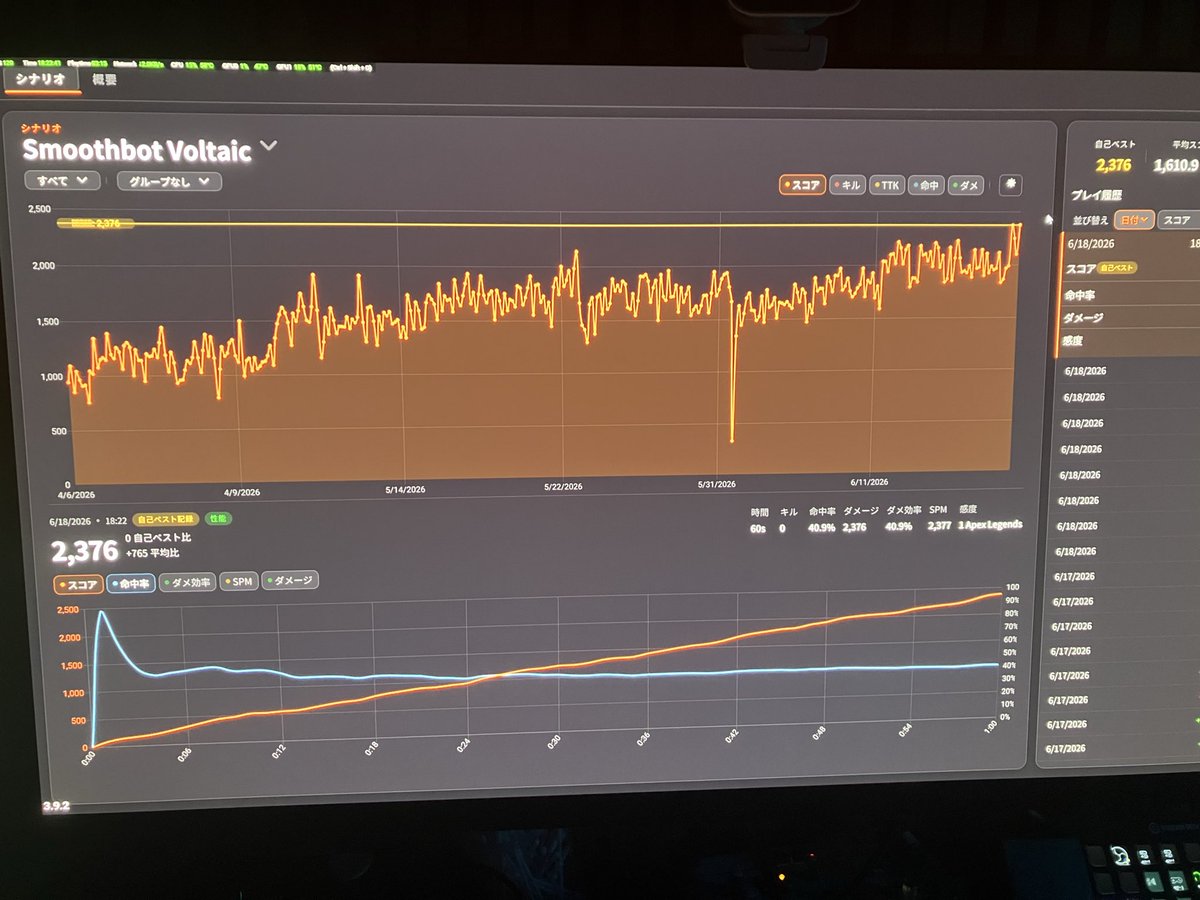The width and height of the screenshot is (1200, 900).
Task: Click the 5/14/2026 axis date label
Action: (x=405, y=490)
